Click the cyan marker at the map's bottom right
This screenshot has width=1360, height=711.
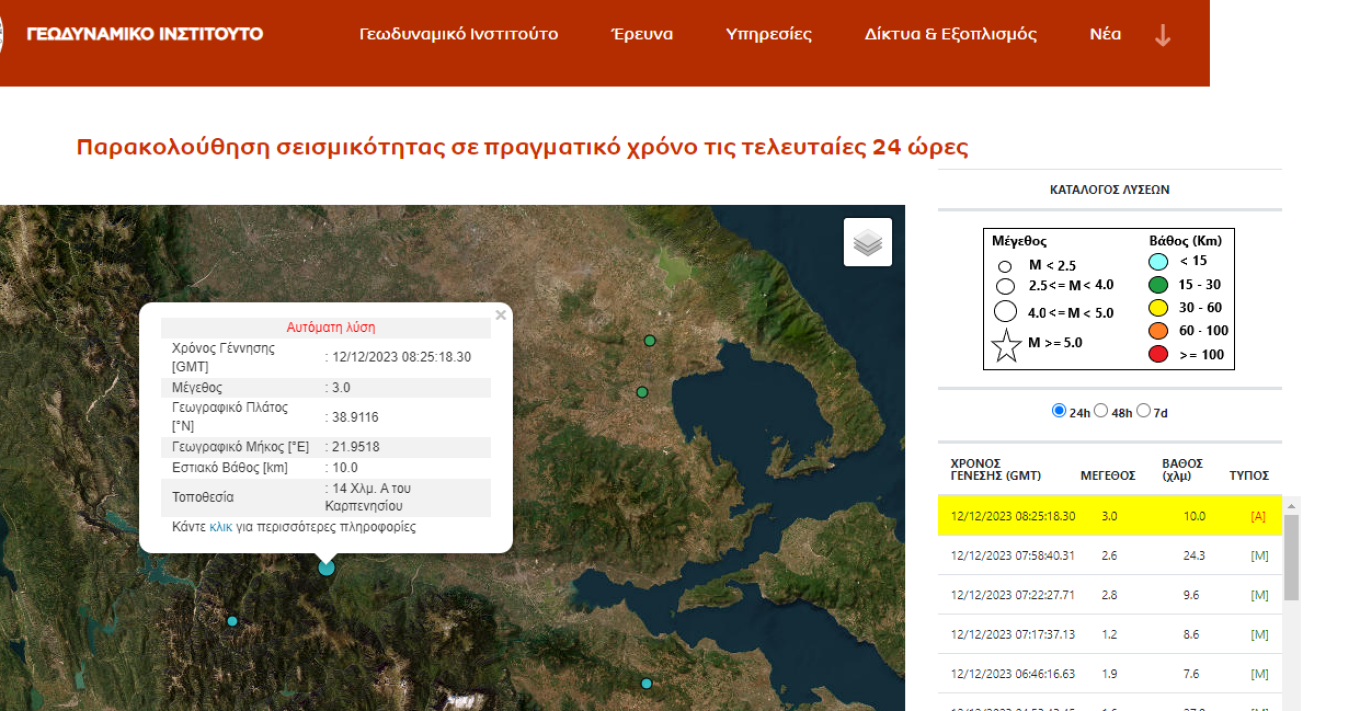[646, 684]
